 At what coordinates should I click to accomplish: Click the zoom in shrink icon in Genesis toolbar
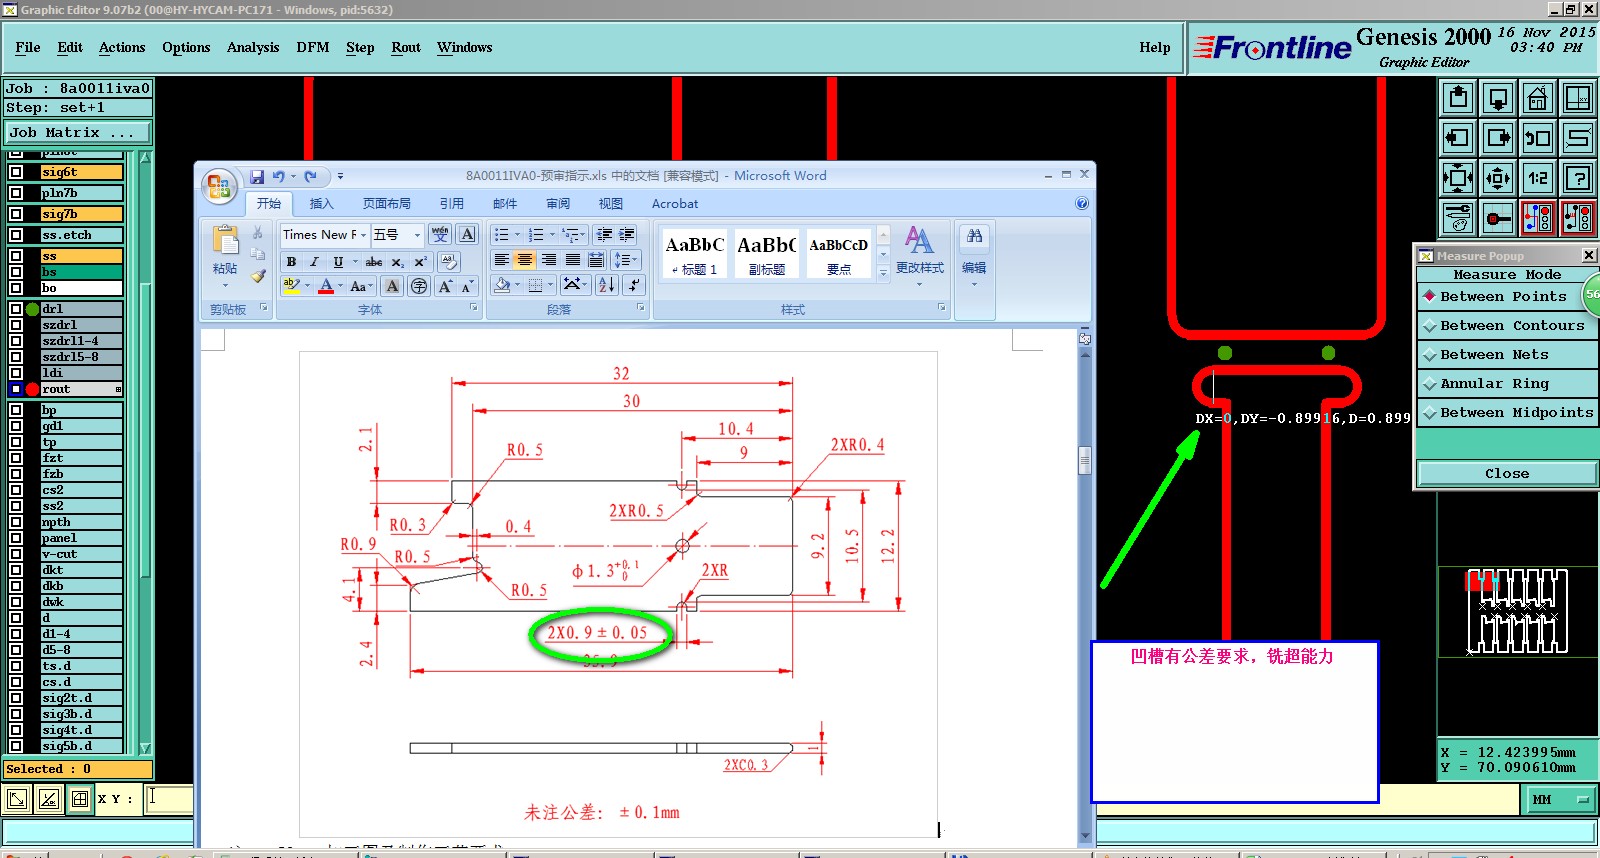[1498, 178]
